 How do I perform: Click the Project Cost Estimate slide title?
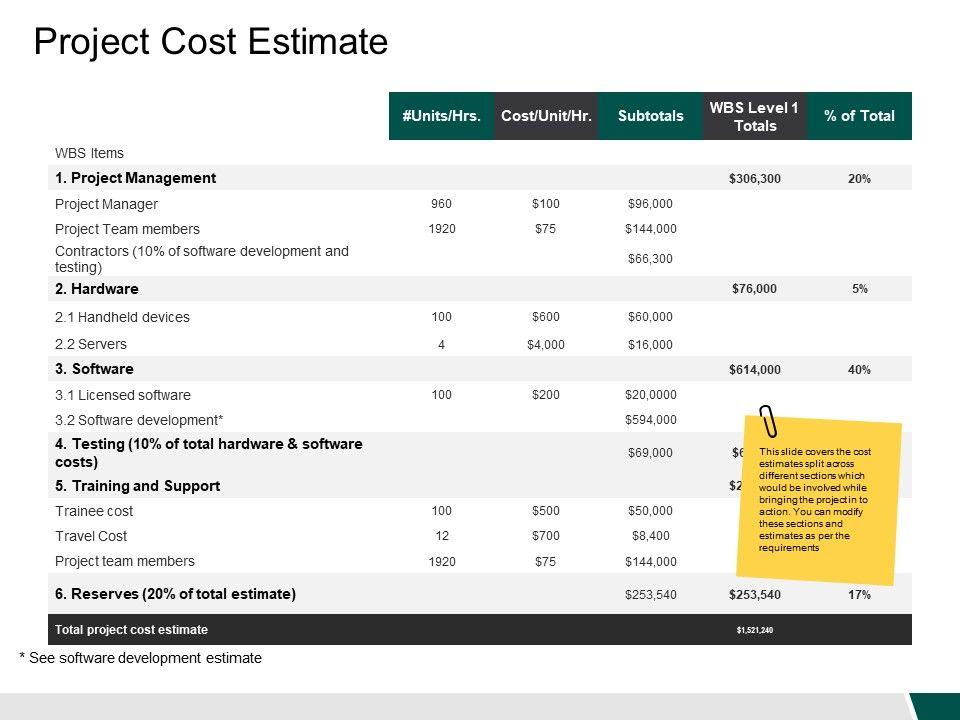point(210,42)
